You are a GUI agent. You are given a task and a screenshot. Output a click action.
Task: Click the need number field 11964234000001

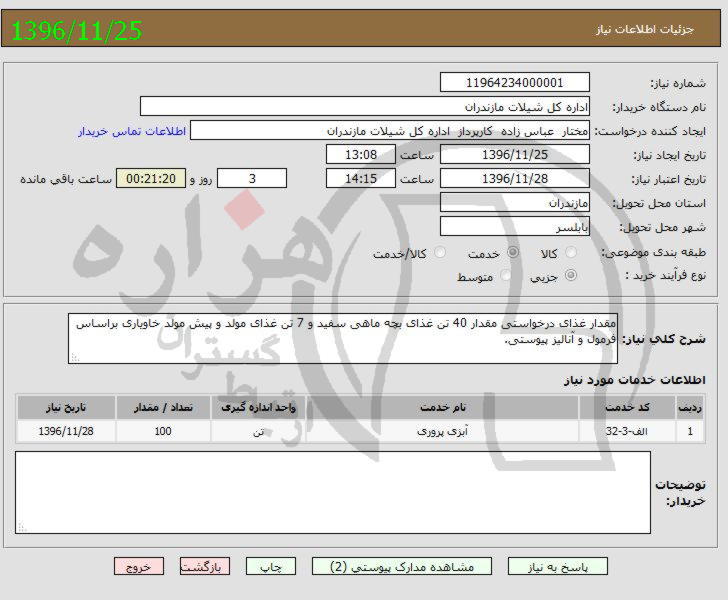pos(514,83)
